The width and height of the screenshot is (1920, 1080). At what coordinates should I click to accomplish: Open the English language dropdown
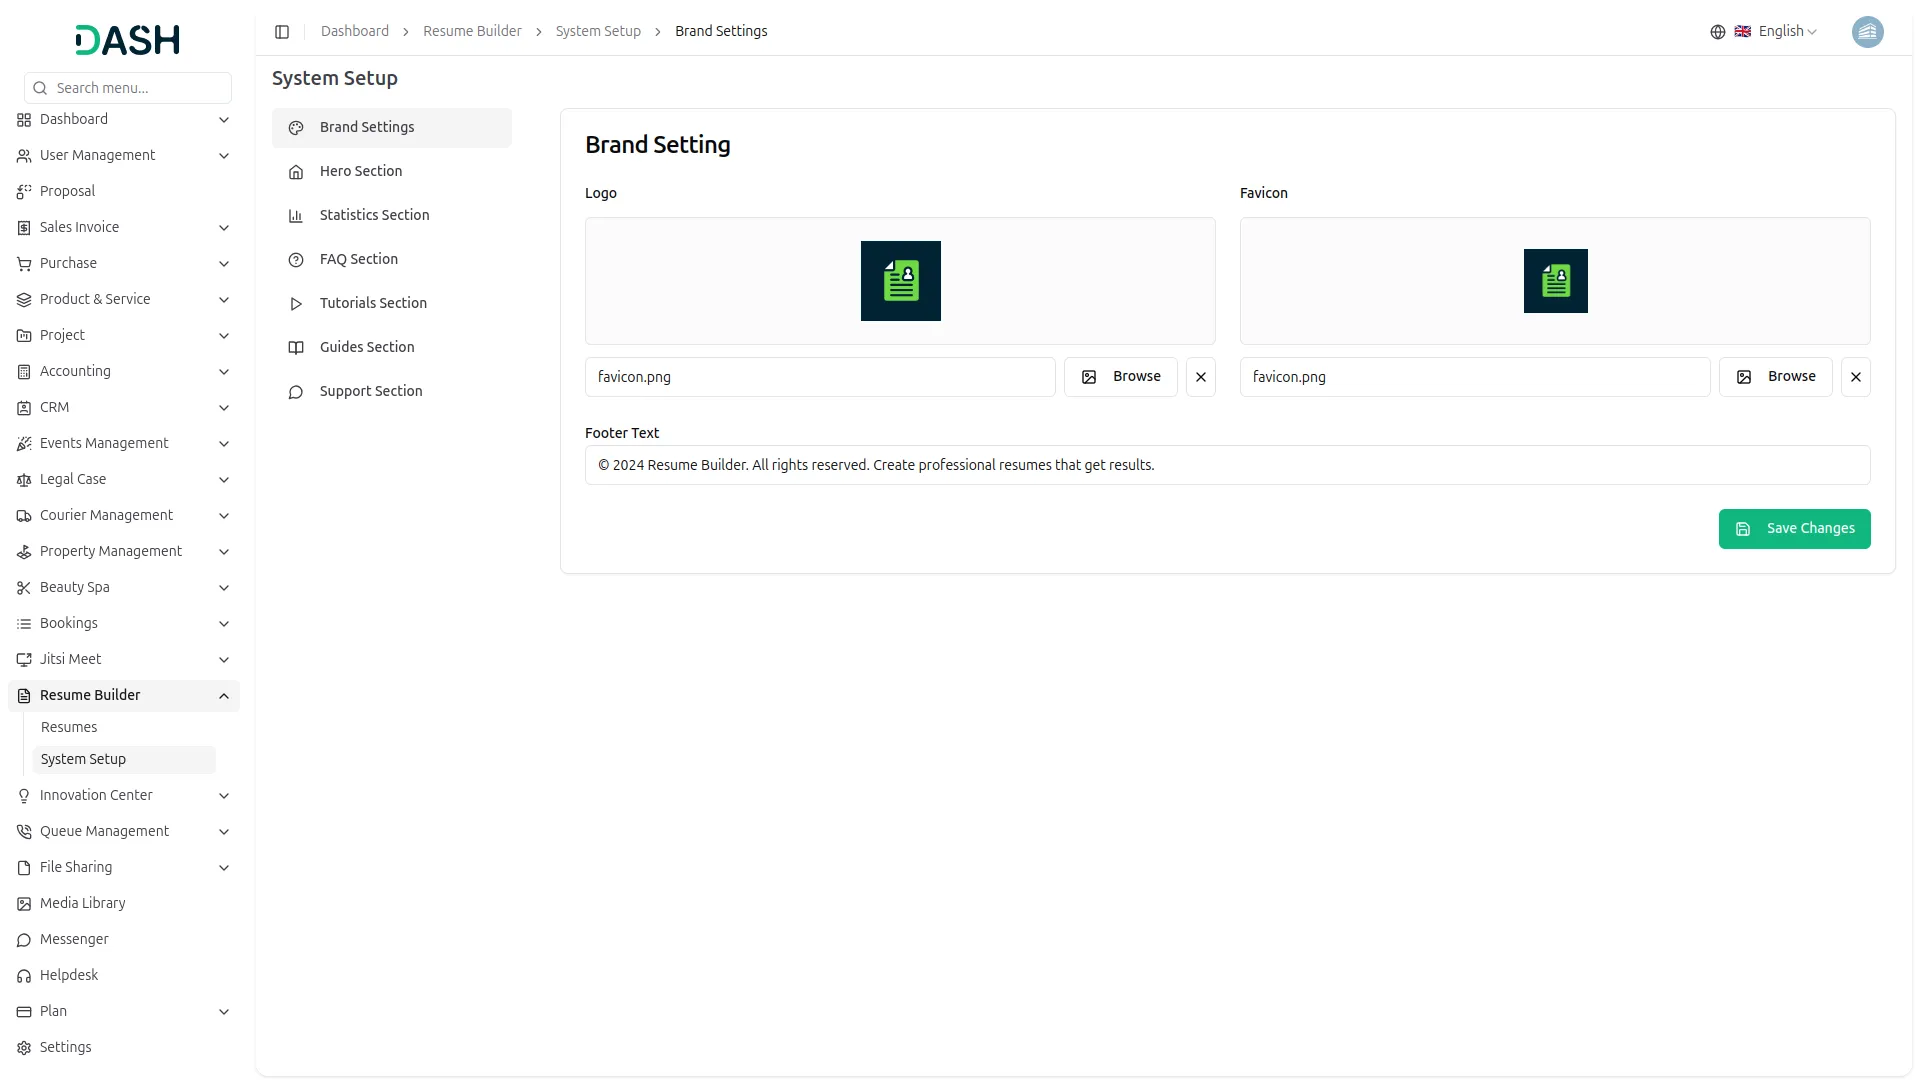tap(1787, 32)
